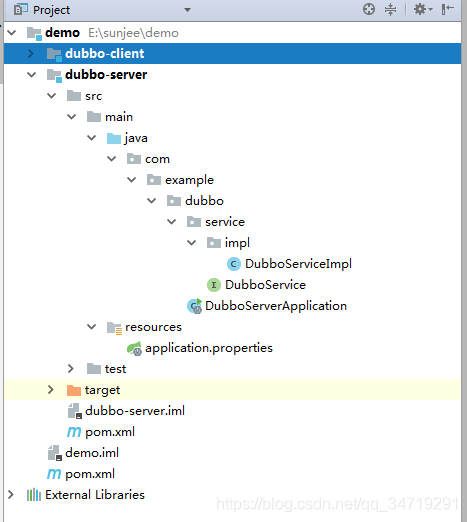Collapse the java source folder
Screen dimensions: 467x522
click(x=92, y=138)
